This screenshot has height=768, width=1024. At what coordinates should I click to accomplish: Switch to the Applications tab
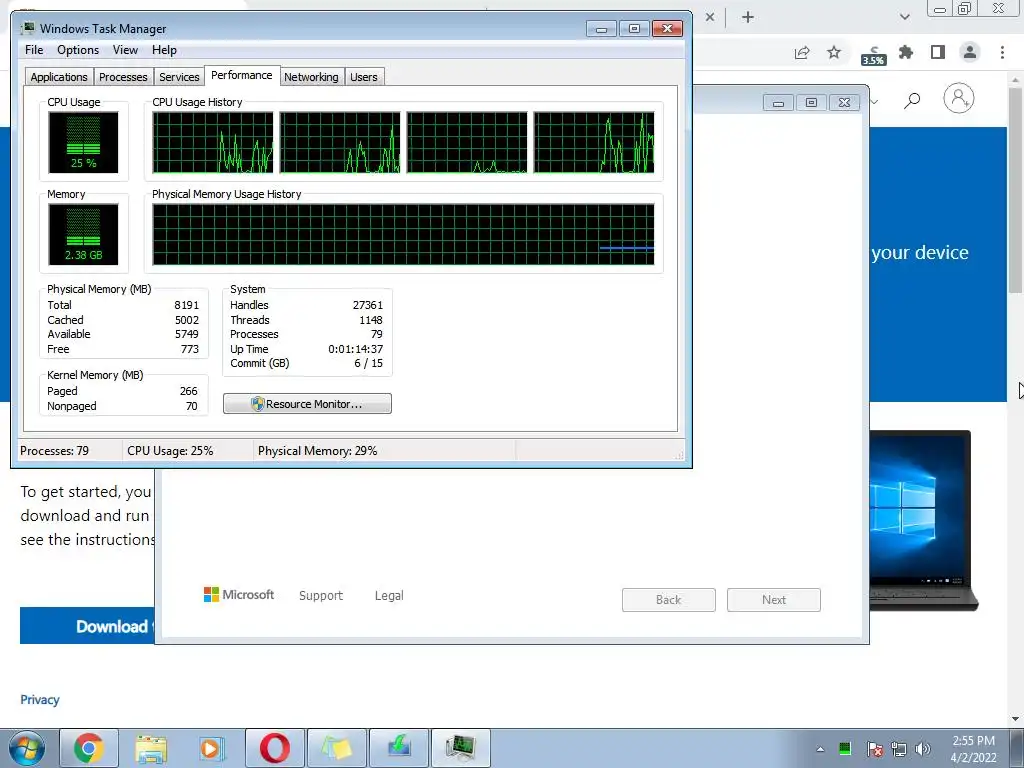coord(59,77)
